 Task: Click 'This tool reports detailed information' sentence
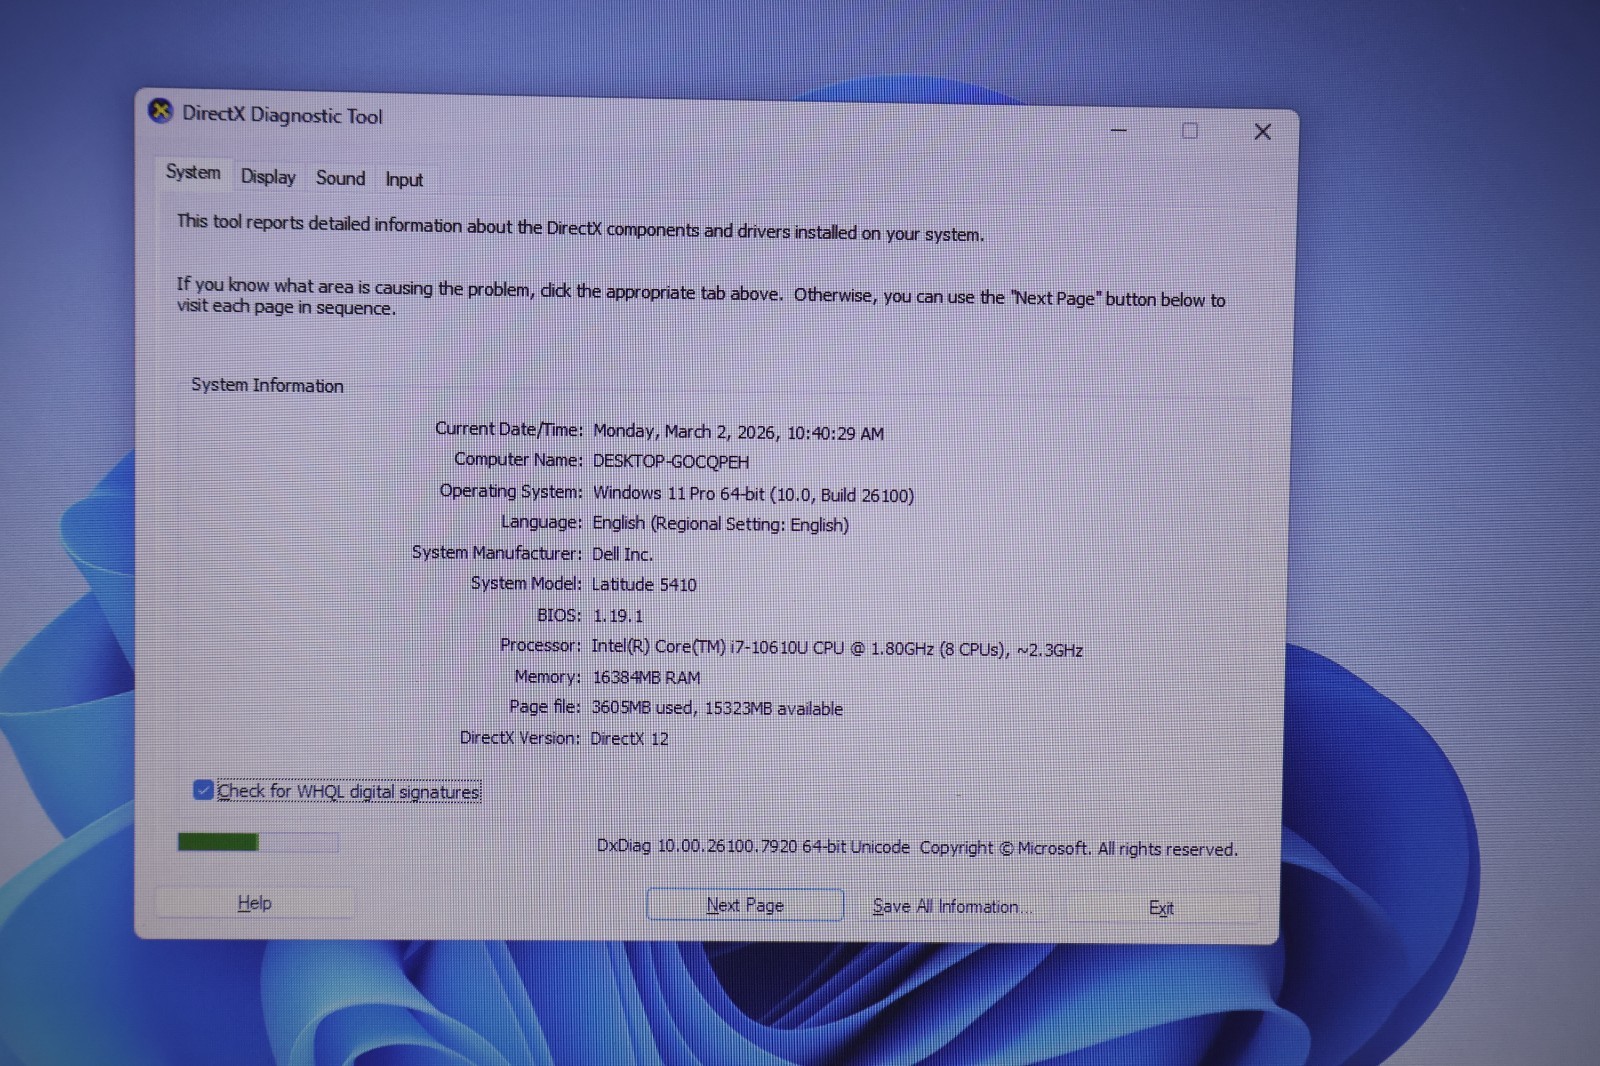point(580,227)
